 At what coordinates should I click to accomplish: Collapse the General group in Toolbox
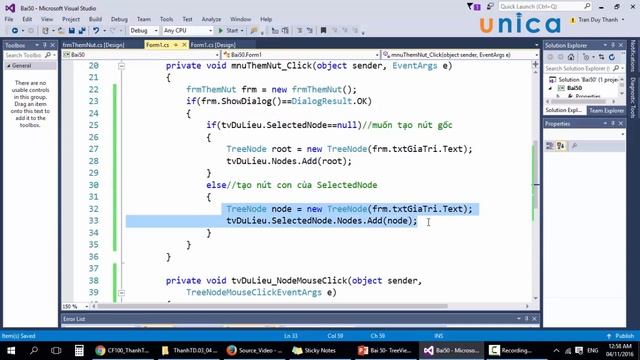[9, 66]
